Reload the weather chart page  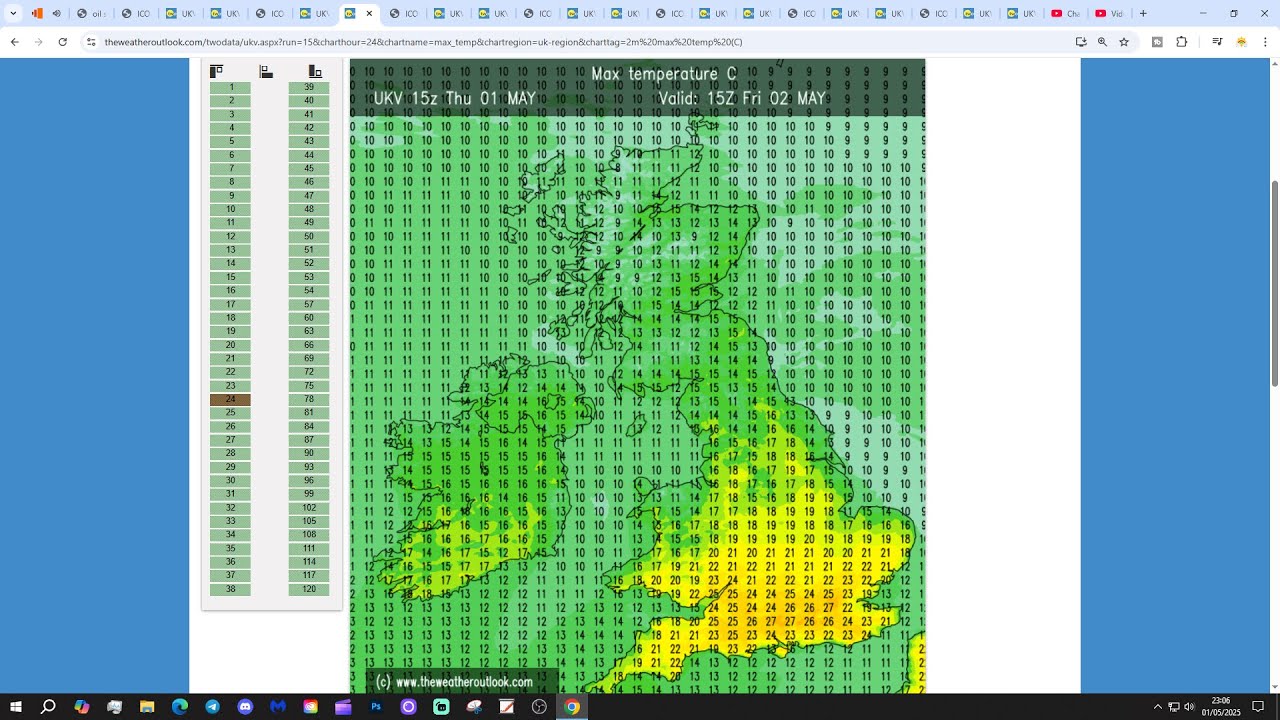(62, 42)
